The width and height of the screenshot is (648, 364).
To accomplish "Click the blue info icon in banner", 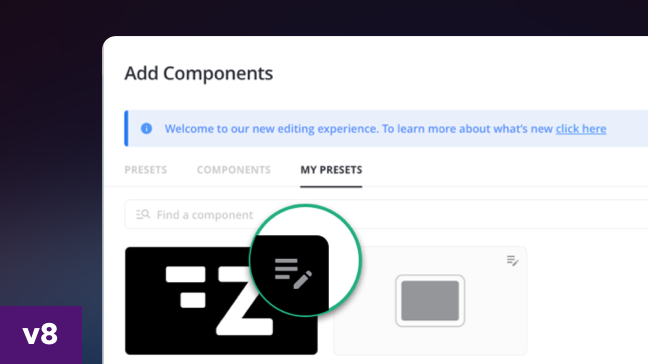I will 146,128.
